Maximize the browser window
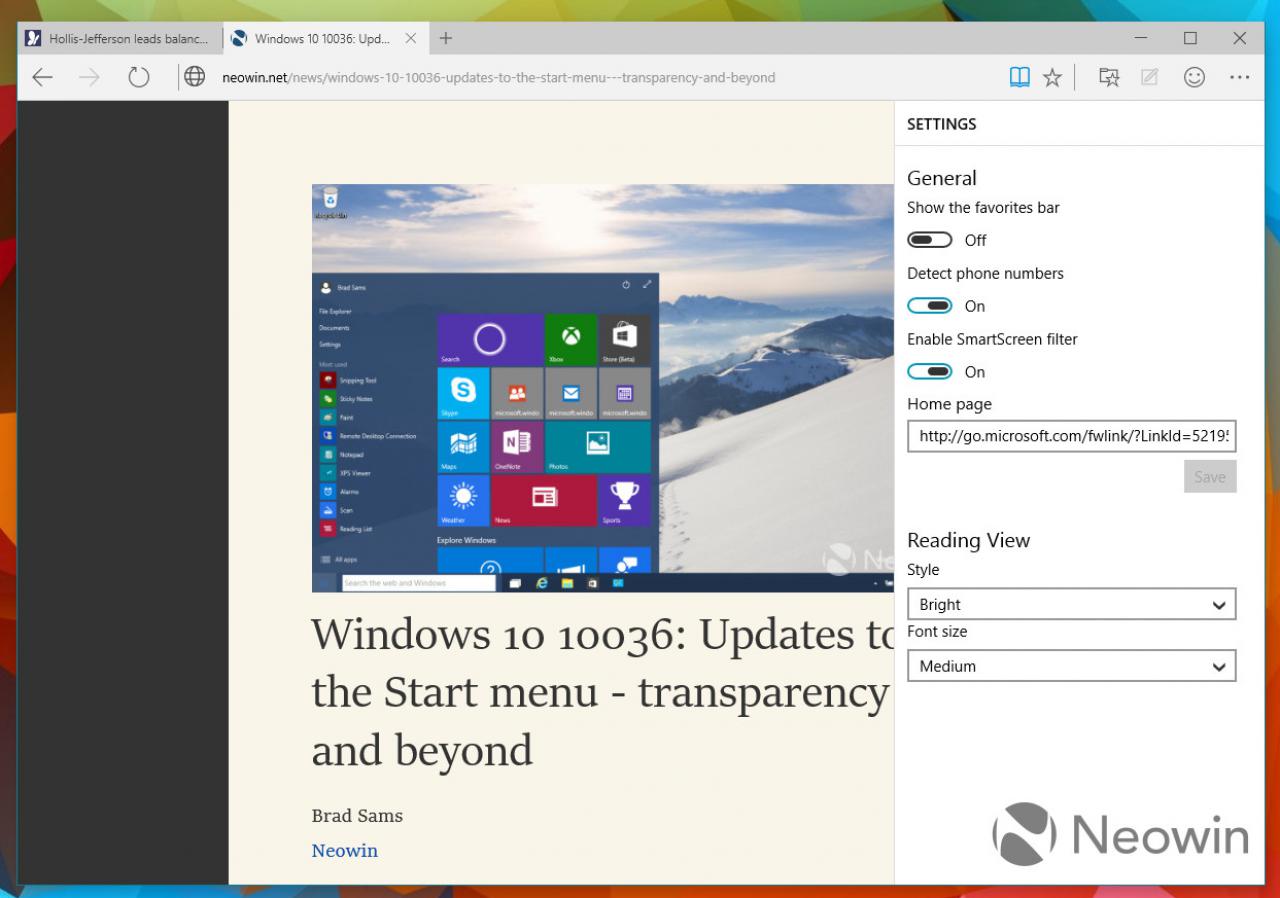The width and height of the screenshot is (1280, 898). (x=1190, y=38)
